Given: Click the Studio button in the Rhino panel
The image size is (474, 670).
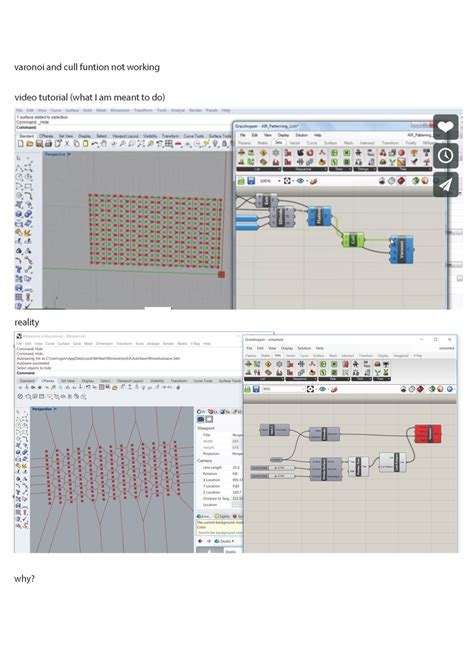Looking at the screenshot, I should pos(226,541).
